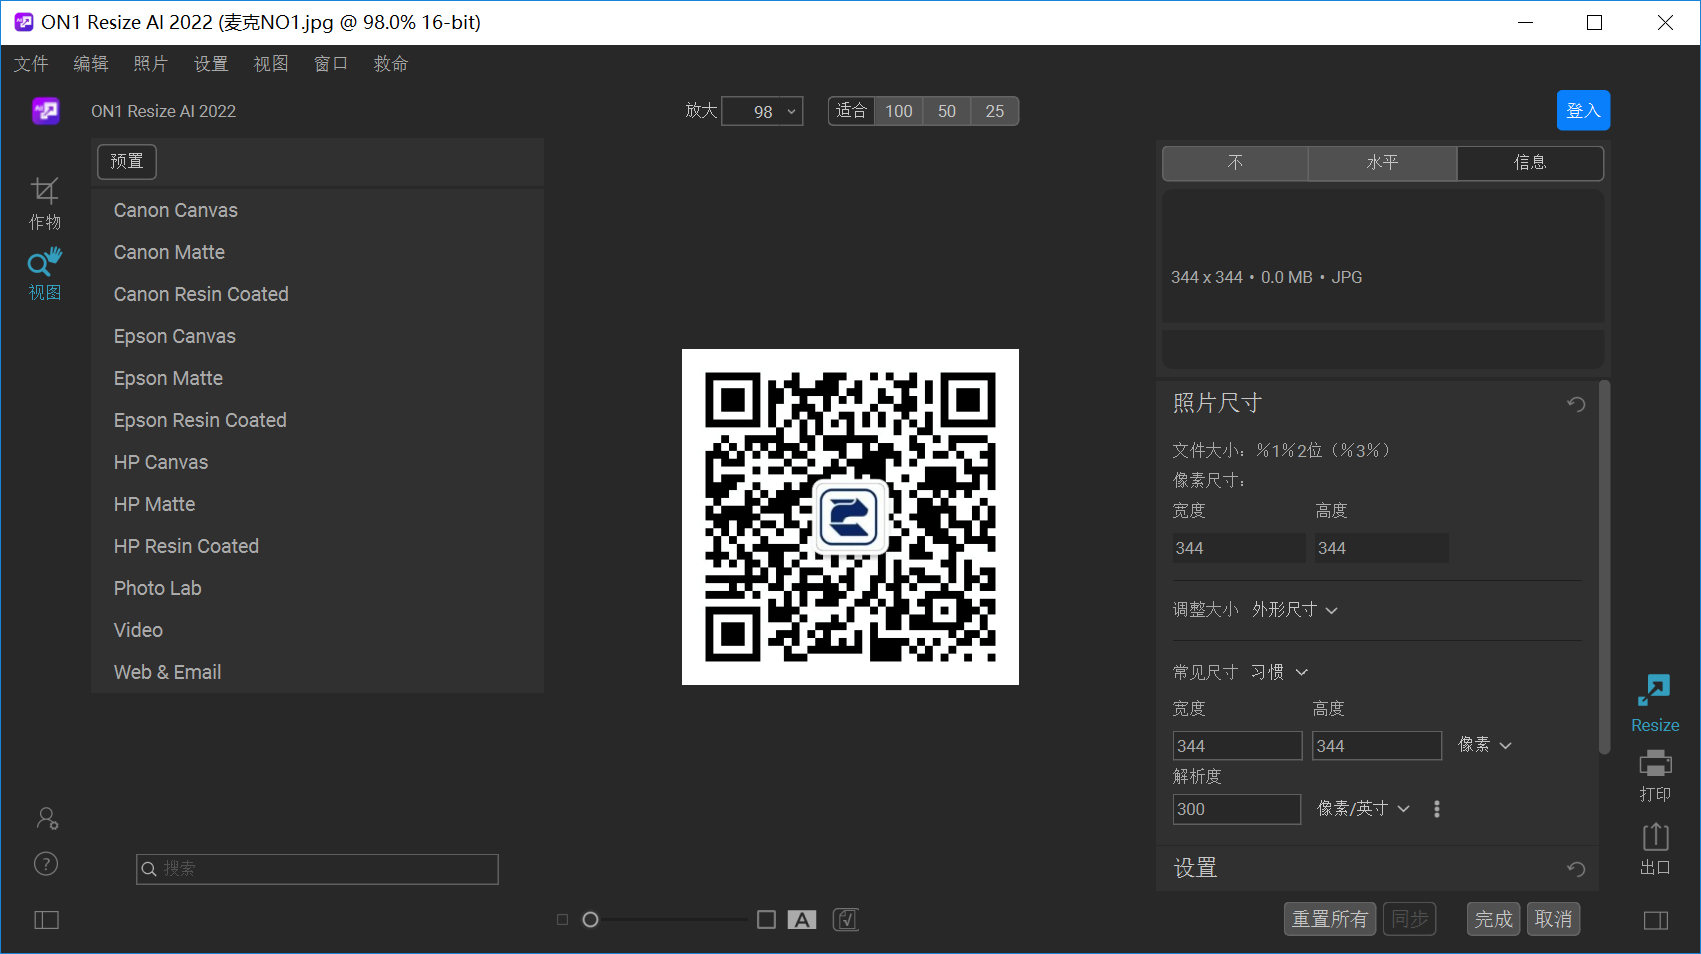1701x954 pixels.
Task: Click the thumbnail size slider handle
Action: [x=591, y=920]
